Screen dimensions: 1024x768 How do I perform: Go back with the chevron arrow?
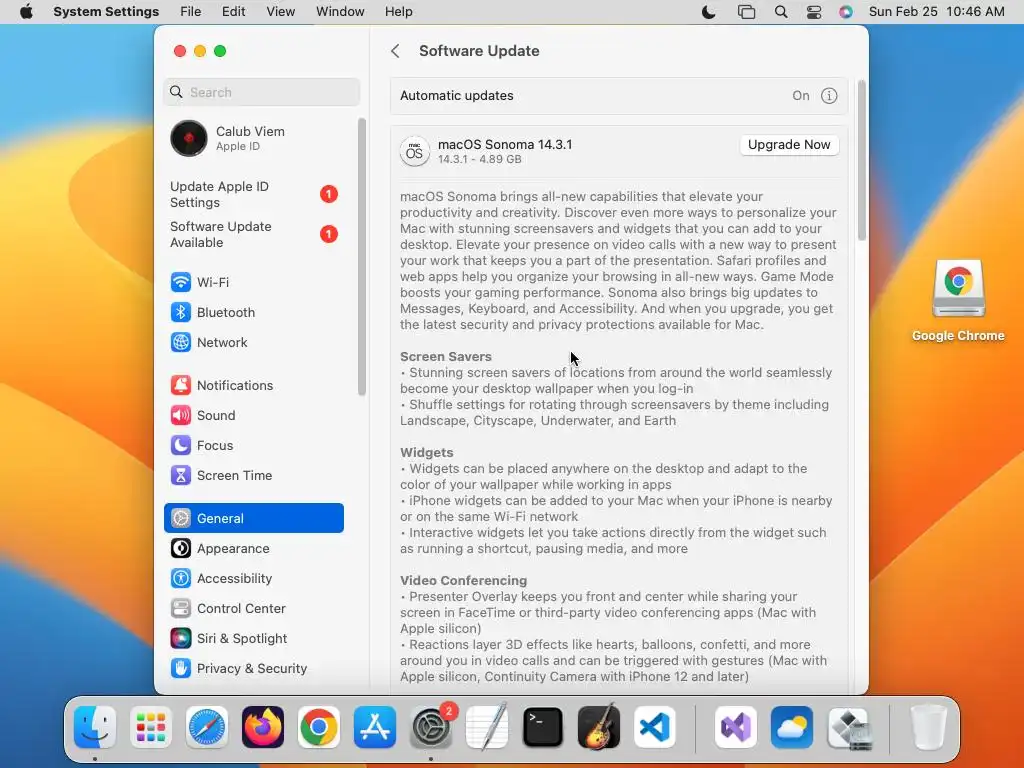point(395,51)
